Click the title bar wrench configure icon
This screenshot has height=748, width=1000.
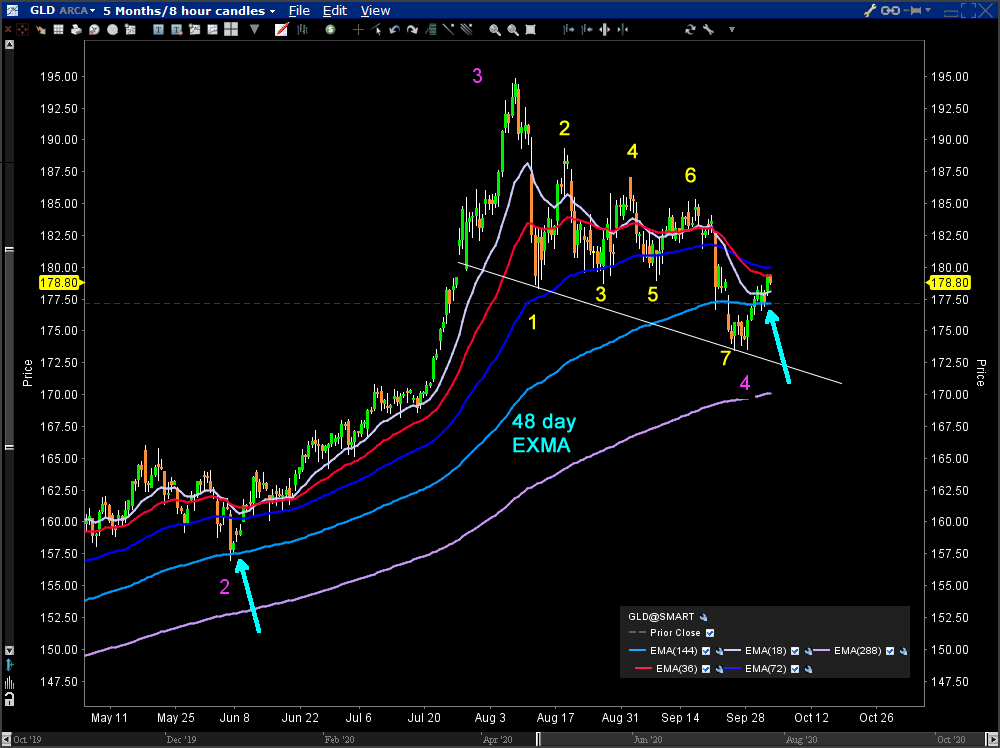click(x=870, y=10)
